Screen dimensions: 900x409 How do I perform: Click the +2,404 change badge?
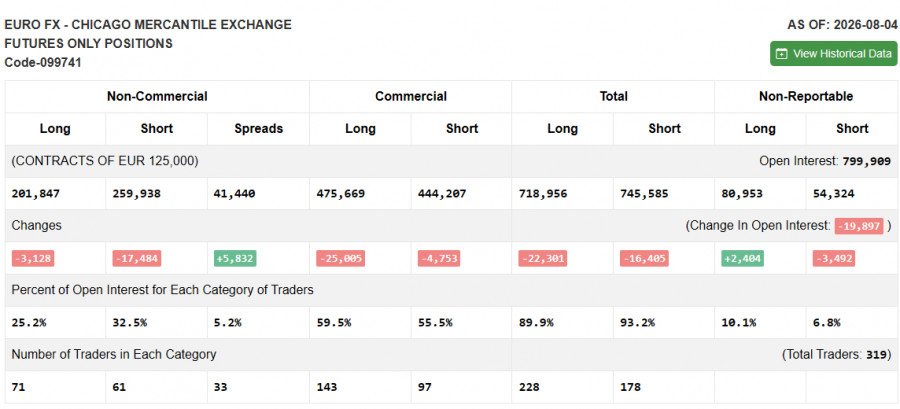point(743,259)
